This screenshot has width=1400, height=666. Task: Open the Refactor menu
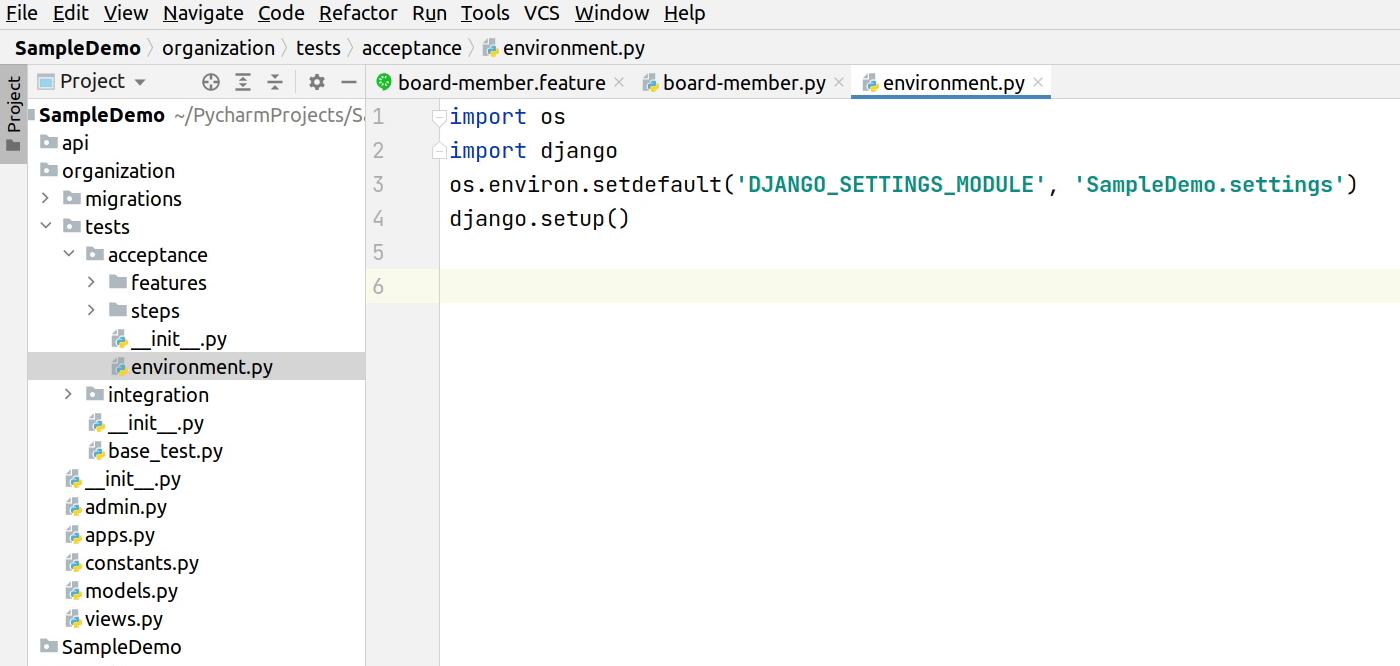pos(357,13)
